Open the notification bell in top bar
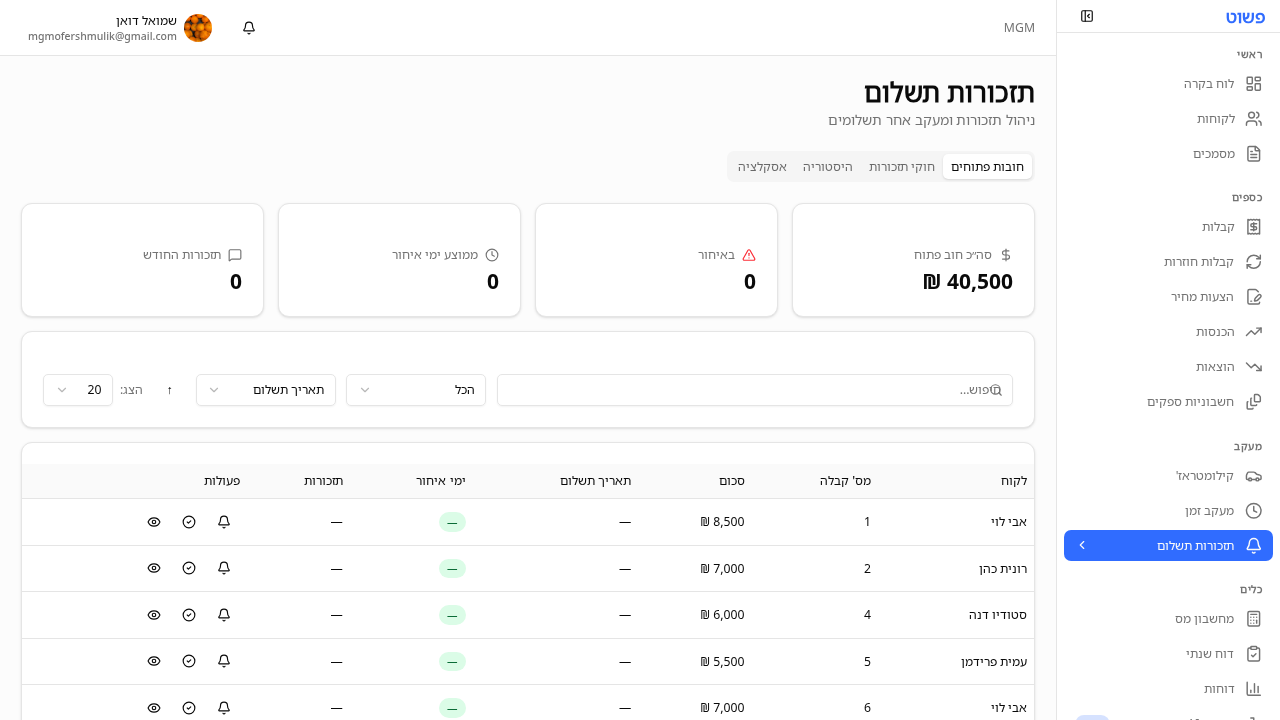The width and height of the screenshot is (1280, 720). point(248,27)
